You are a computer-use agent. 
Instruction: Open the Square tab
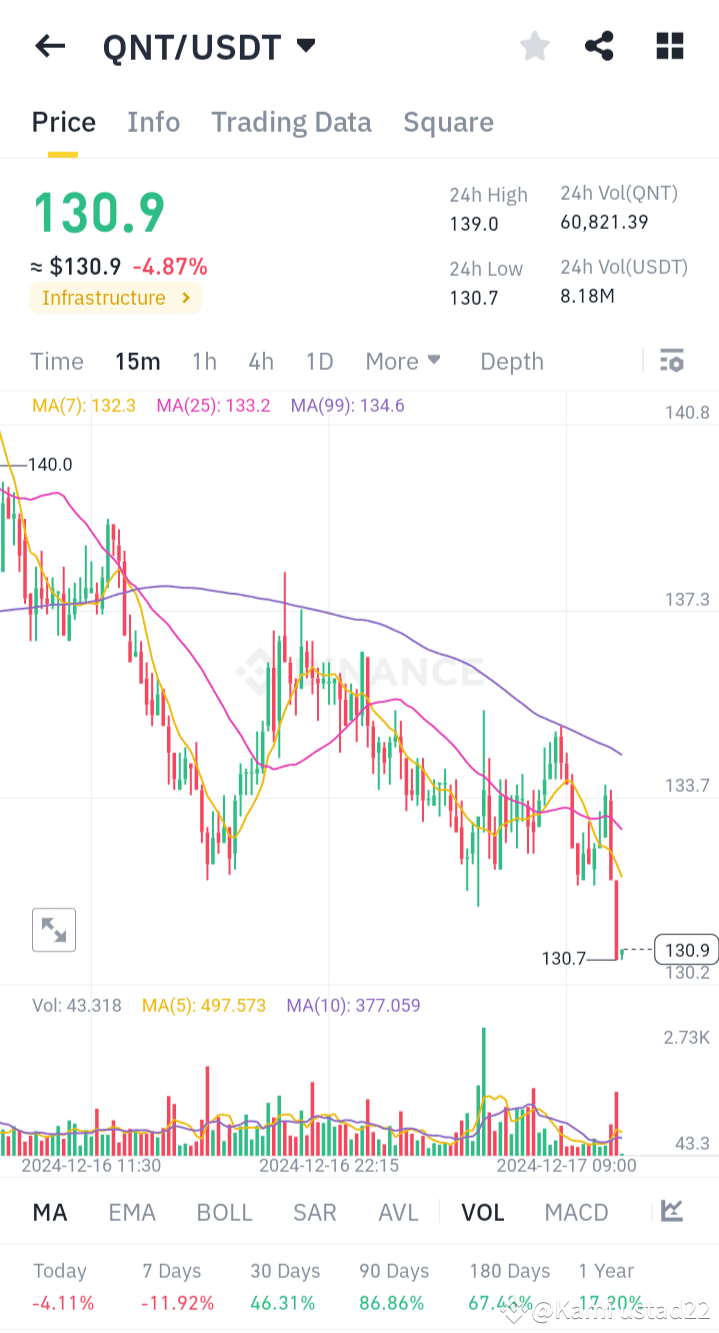448,121
